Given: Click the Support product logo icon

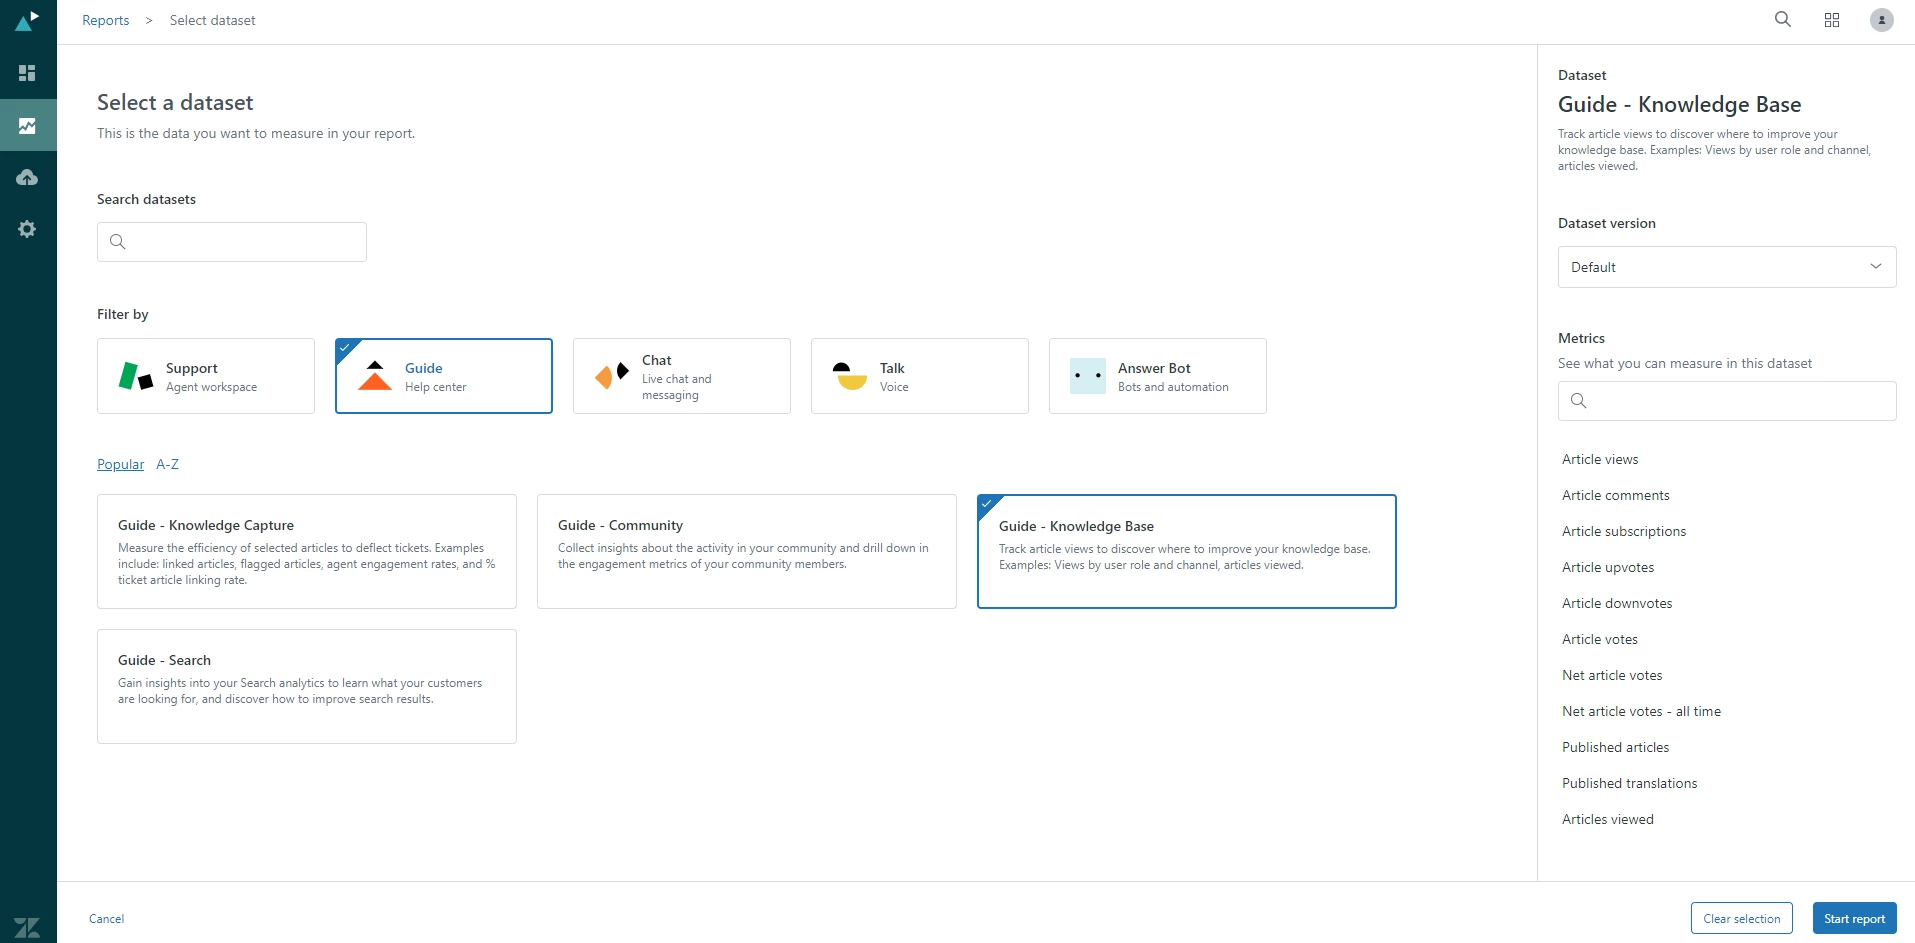Looking at the screenshot, I should click(136, 376).
